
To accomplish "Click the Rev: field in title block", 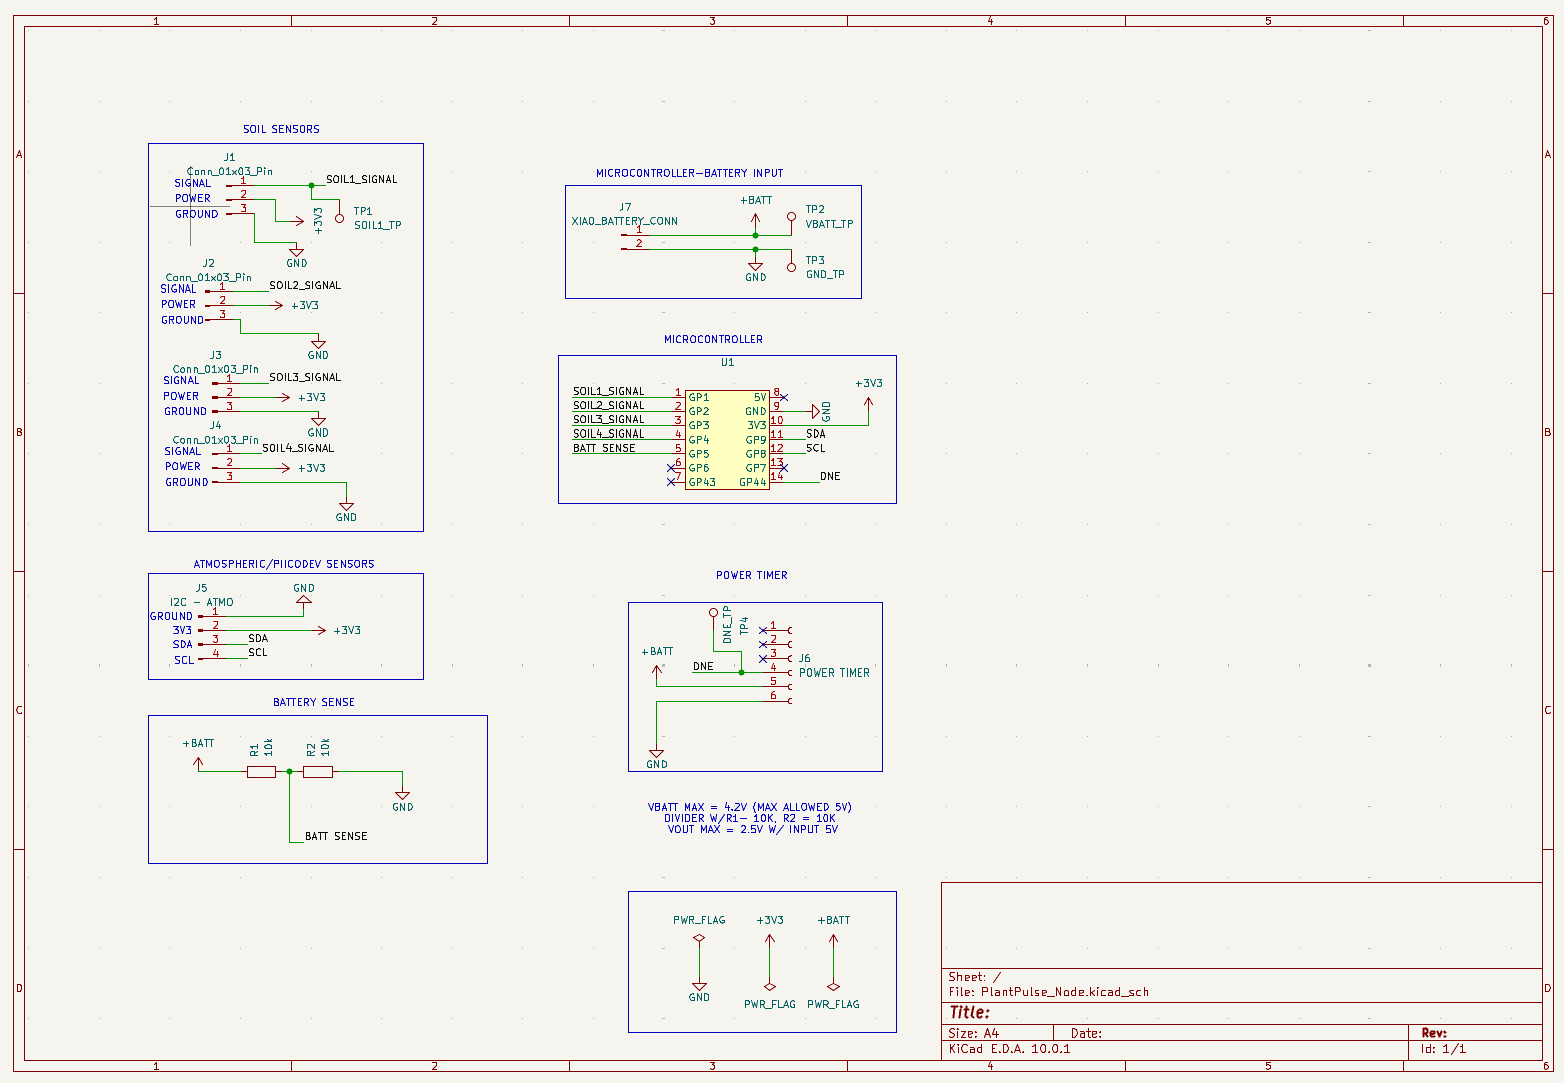I will (1434, 1033).
